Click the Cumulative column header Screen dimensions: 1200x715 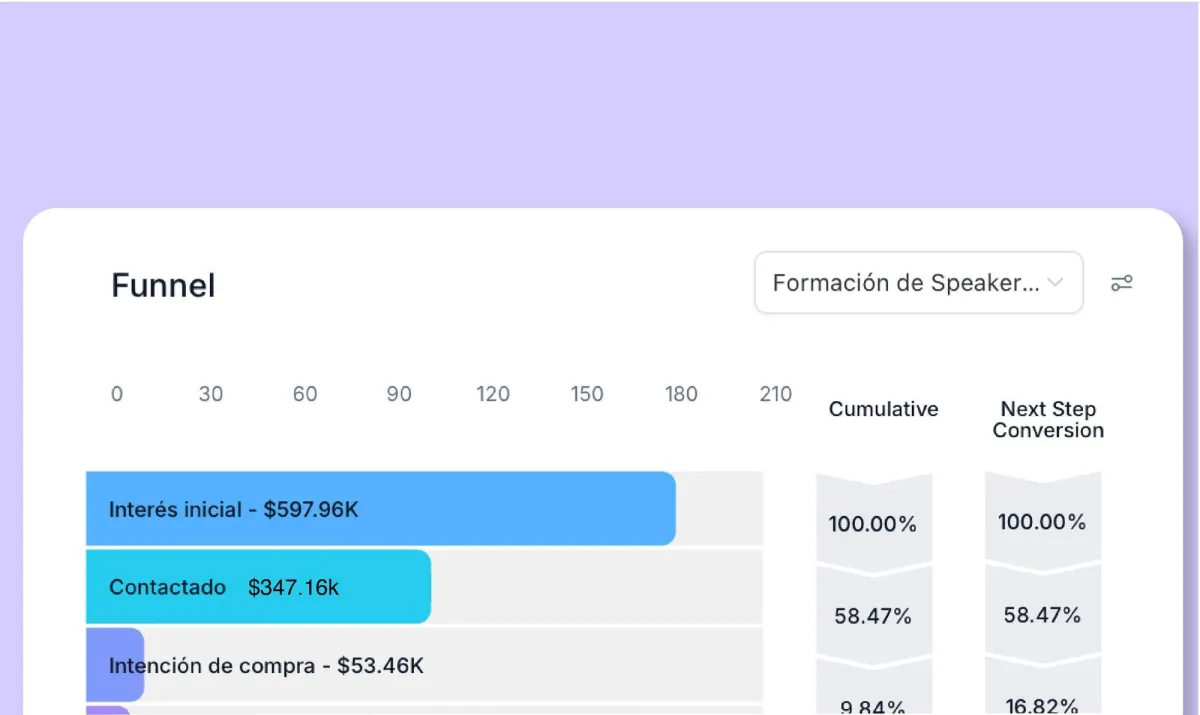(884, 409)
